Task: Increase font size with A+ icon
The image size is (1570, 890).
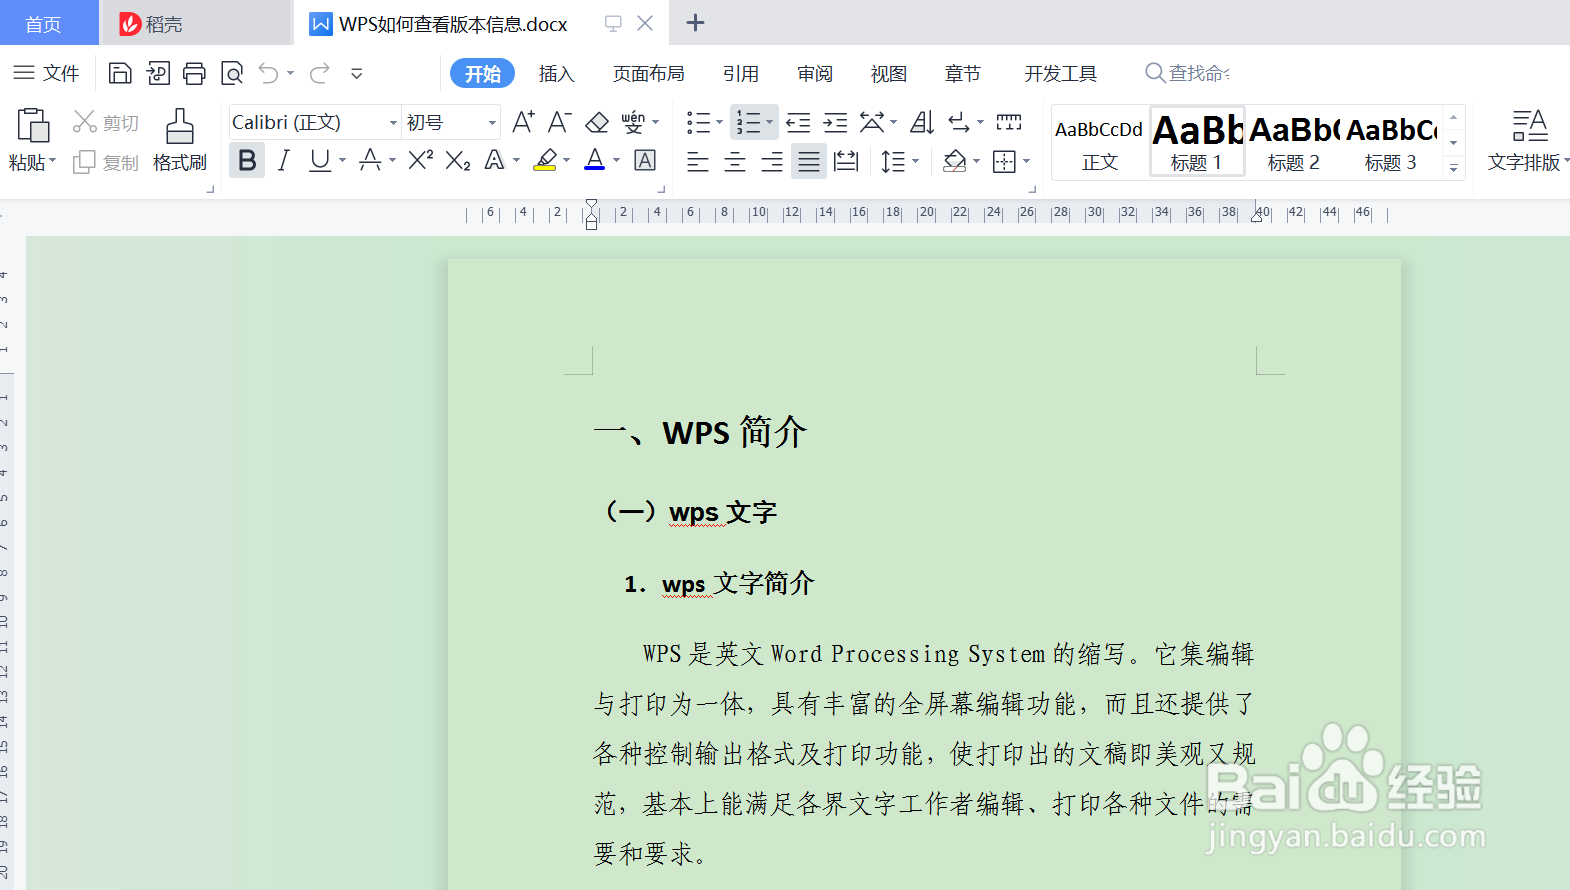Action: [523, 122]
